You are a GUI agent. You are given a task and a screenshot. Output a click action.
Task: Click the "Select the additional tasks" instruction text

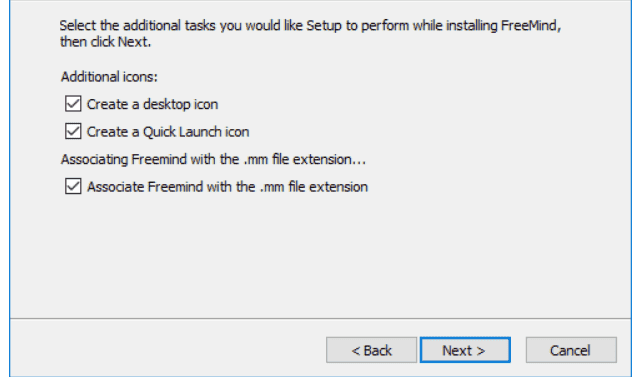[310, 25]
